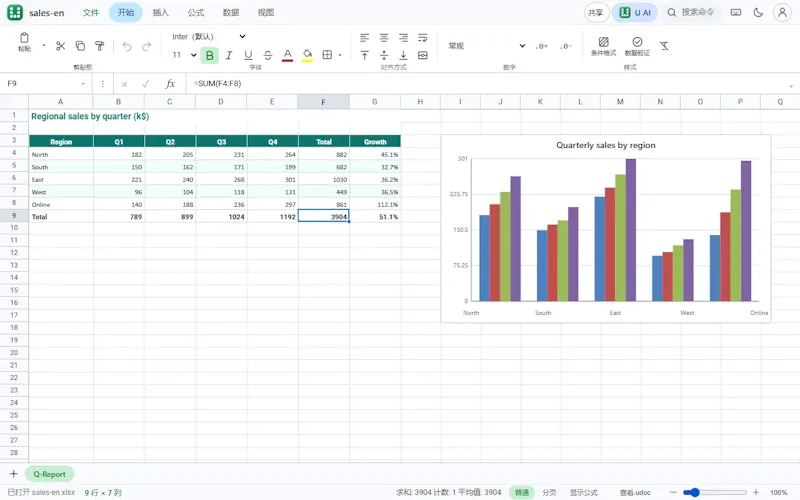
Task: Click the zoom slider handle
Action: pyautogui.click(x=694, y=492)
